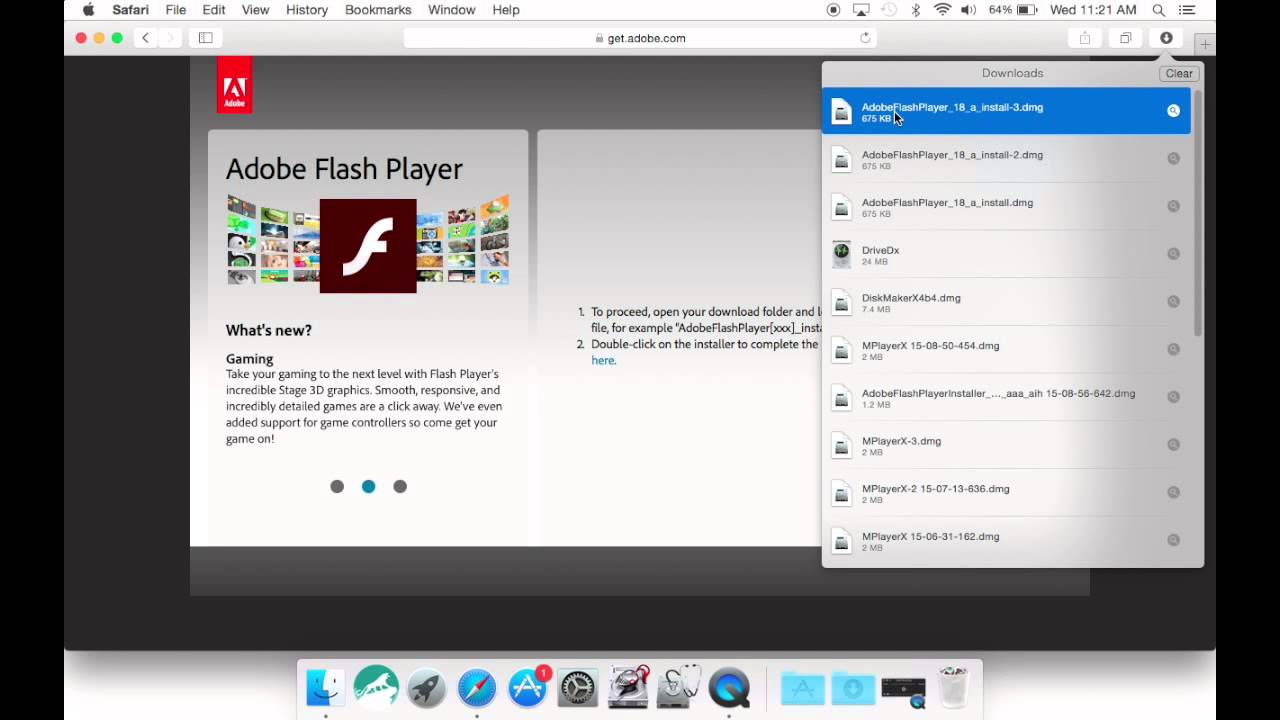Open the Safari menu
The height and width of the screenshot is (720, 1280).
(131, 10)
